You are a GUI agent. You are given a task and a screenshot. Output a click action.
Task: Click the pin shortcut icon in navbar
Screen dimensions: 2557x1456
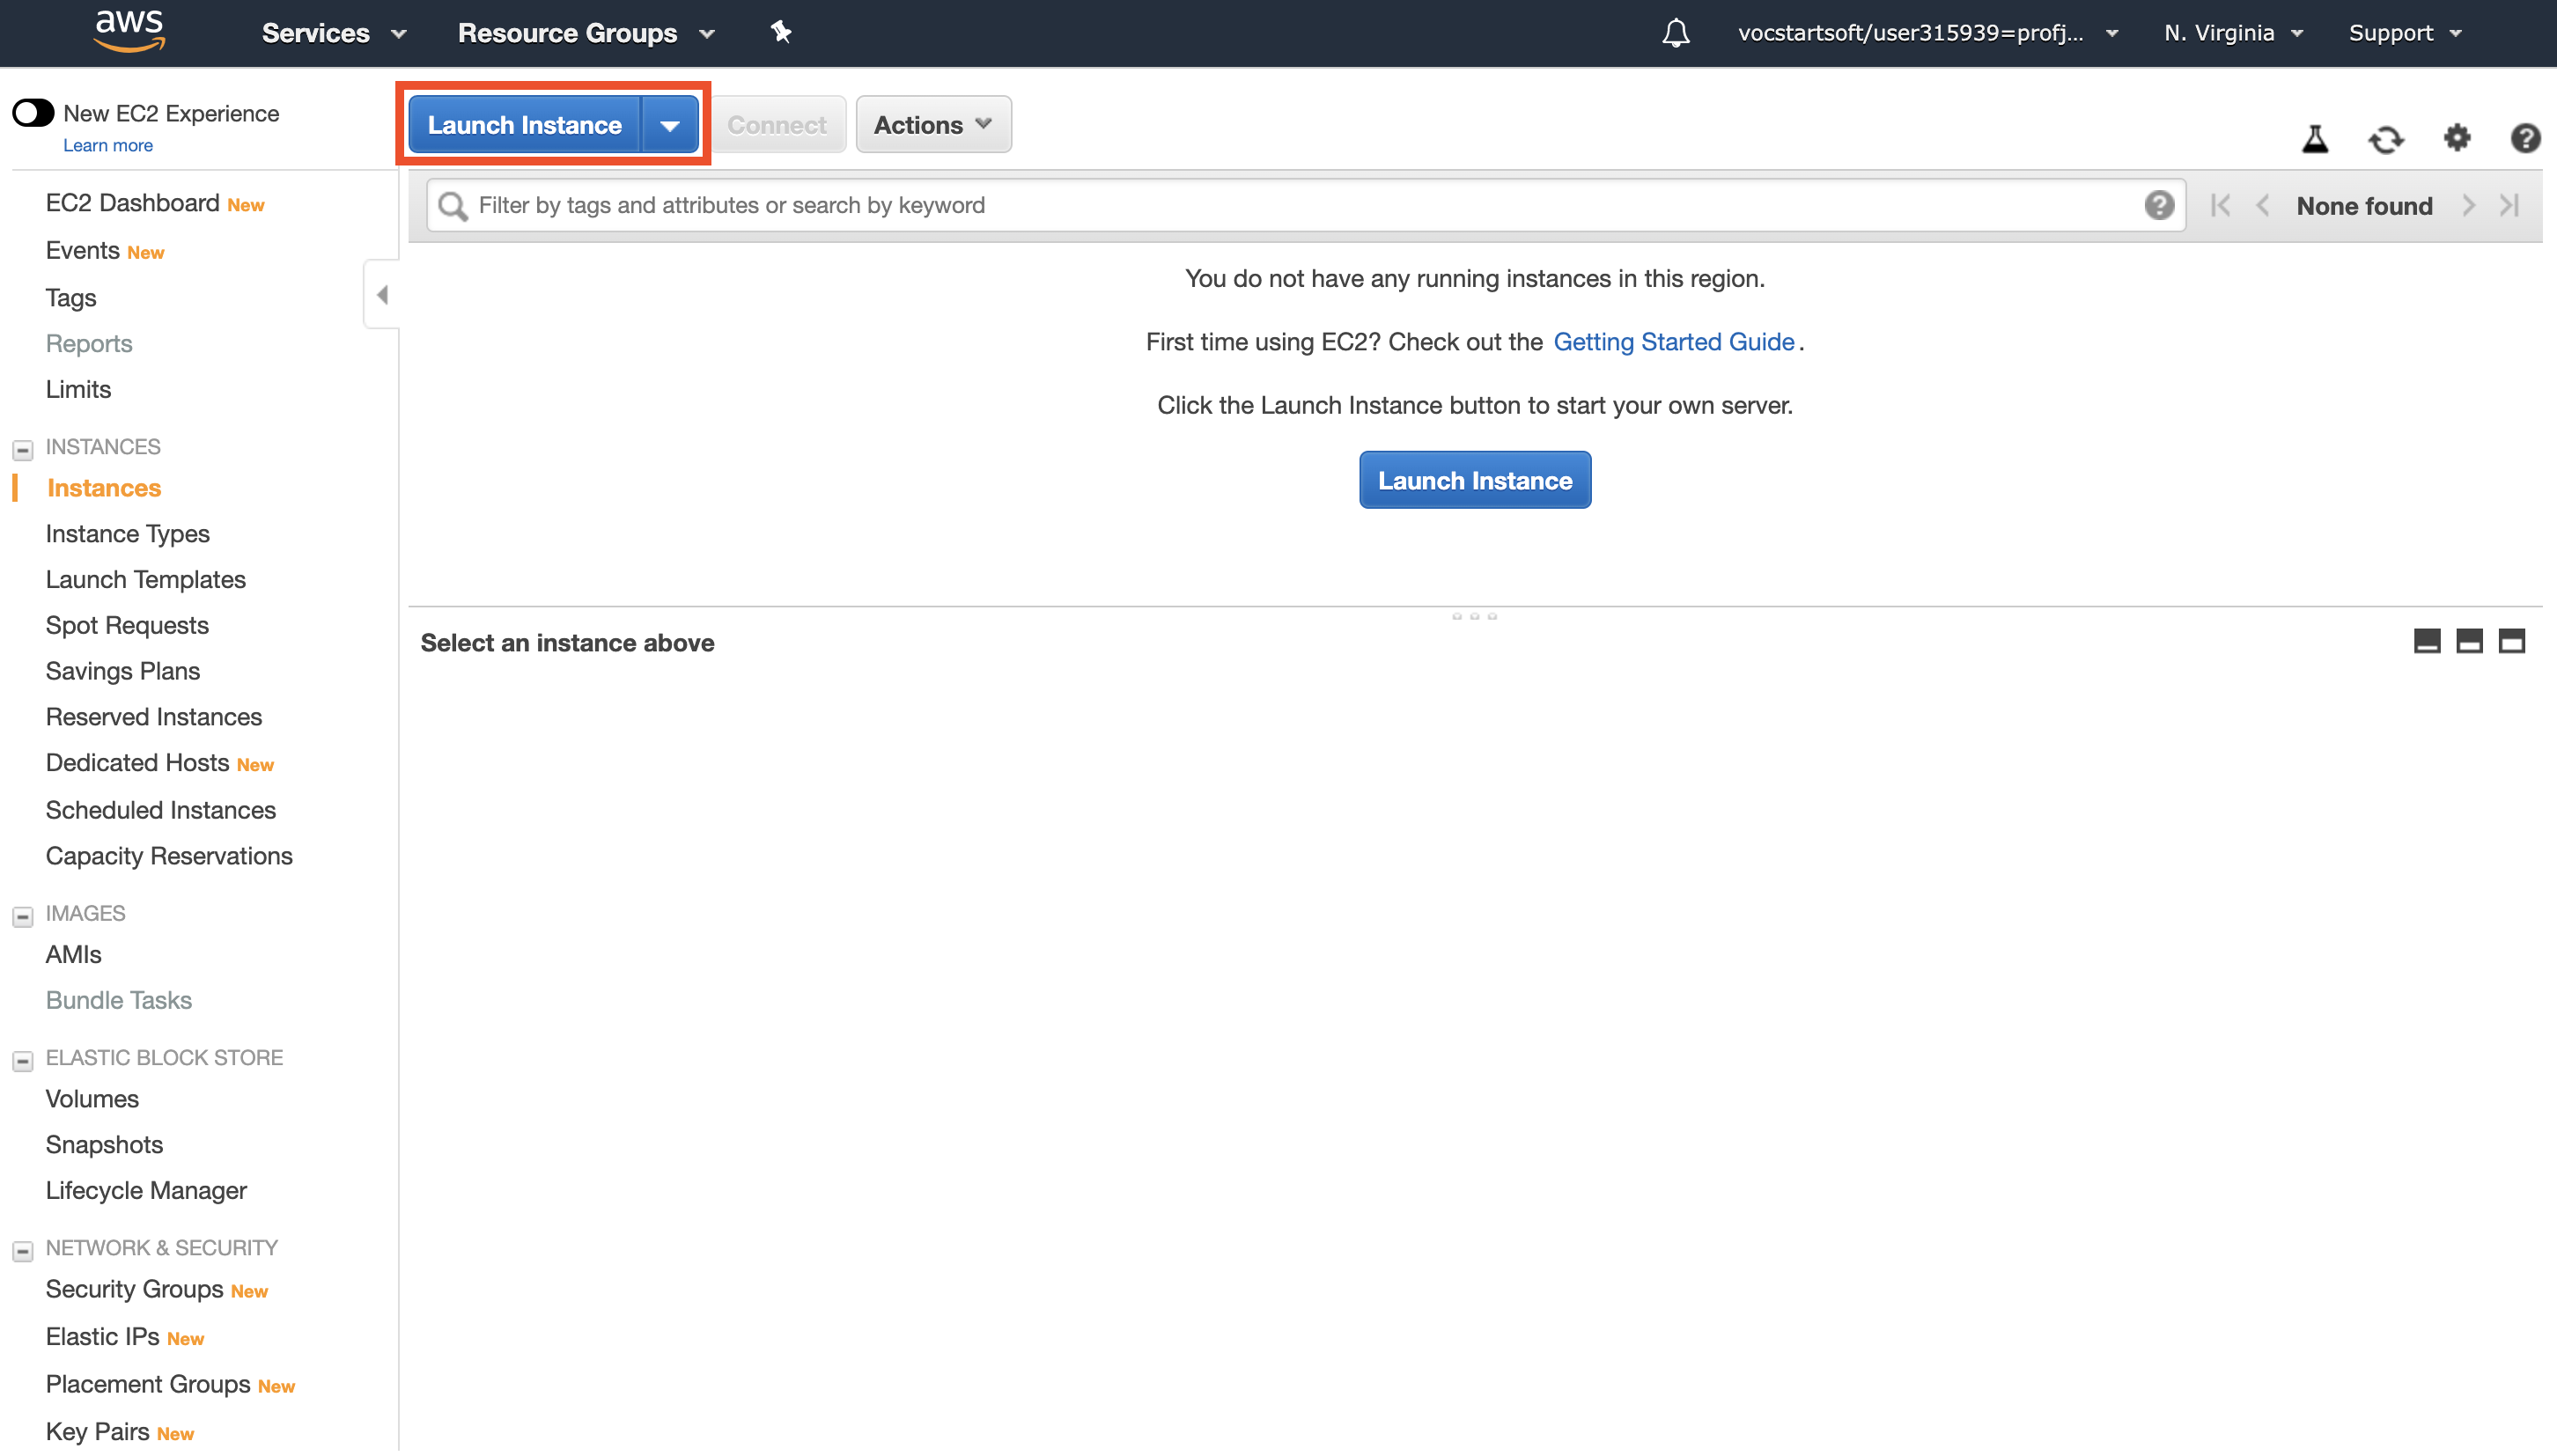tap(781, 33)
